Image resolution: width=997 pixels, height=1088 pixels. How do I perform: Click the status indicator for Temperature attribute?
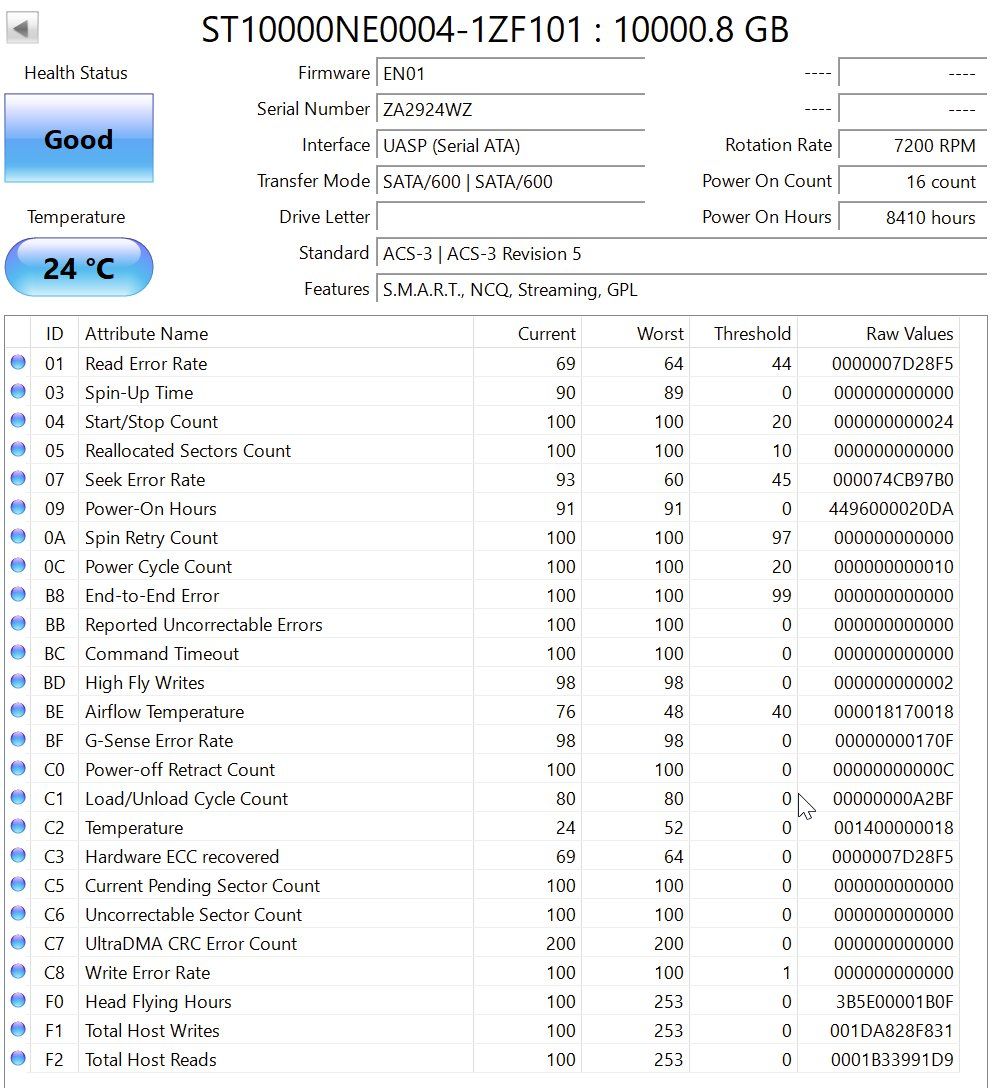click(18, 827)
